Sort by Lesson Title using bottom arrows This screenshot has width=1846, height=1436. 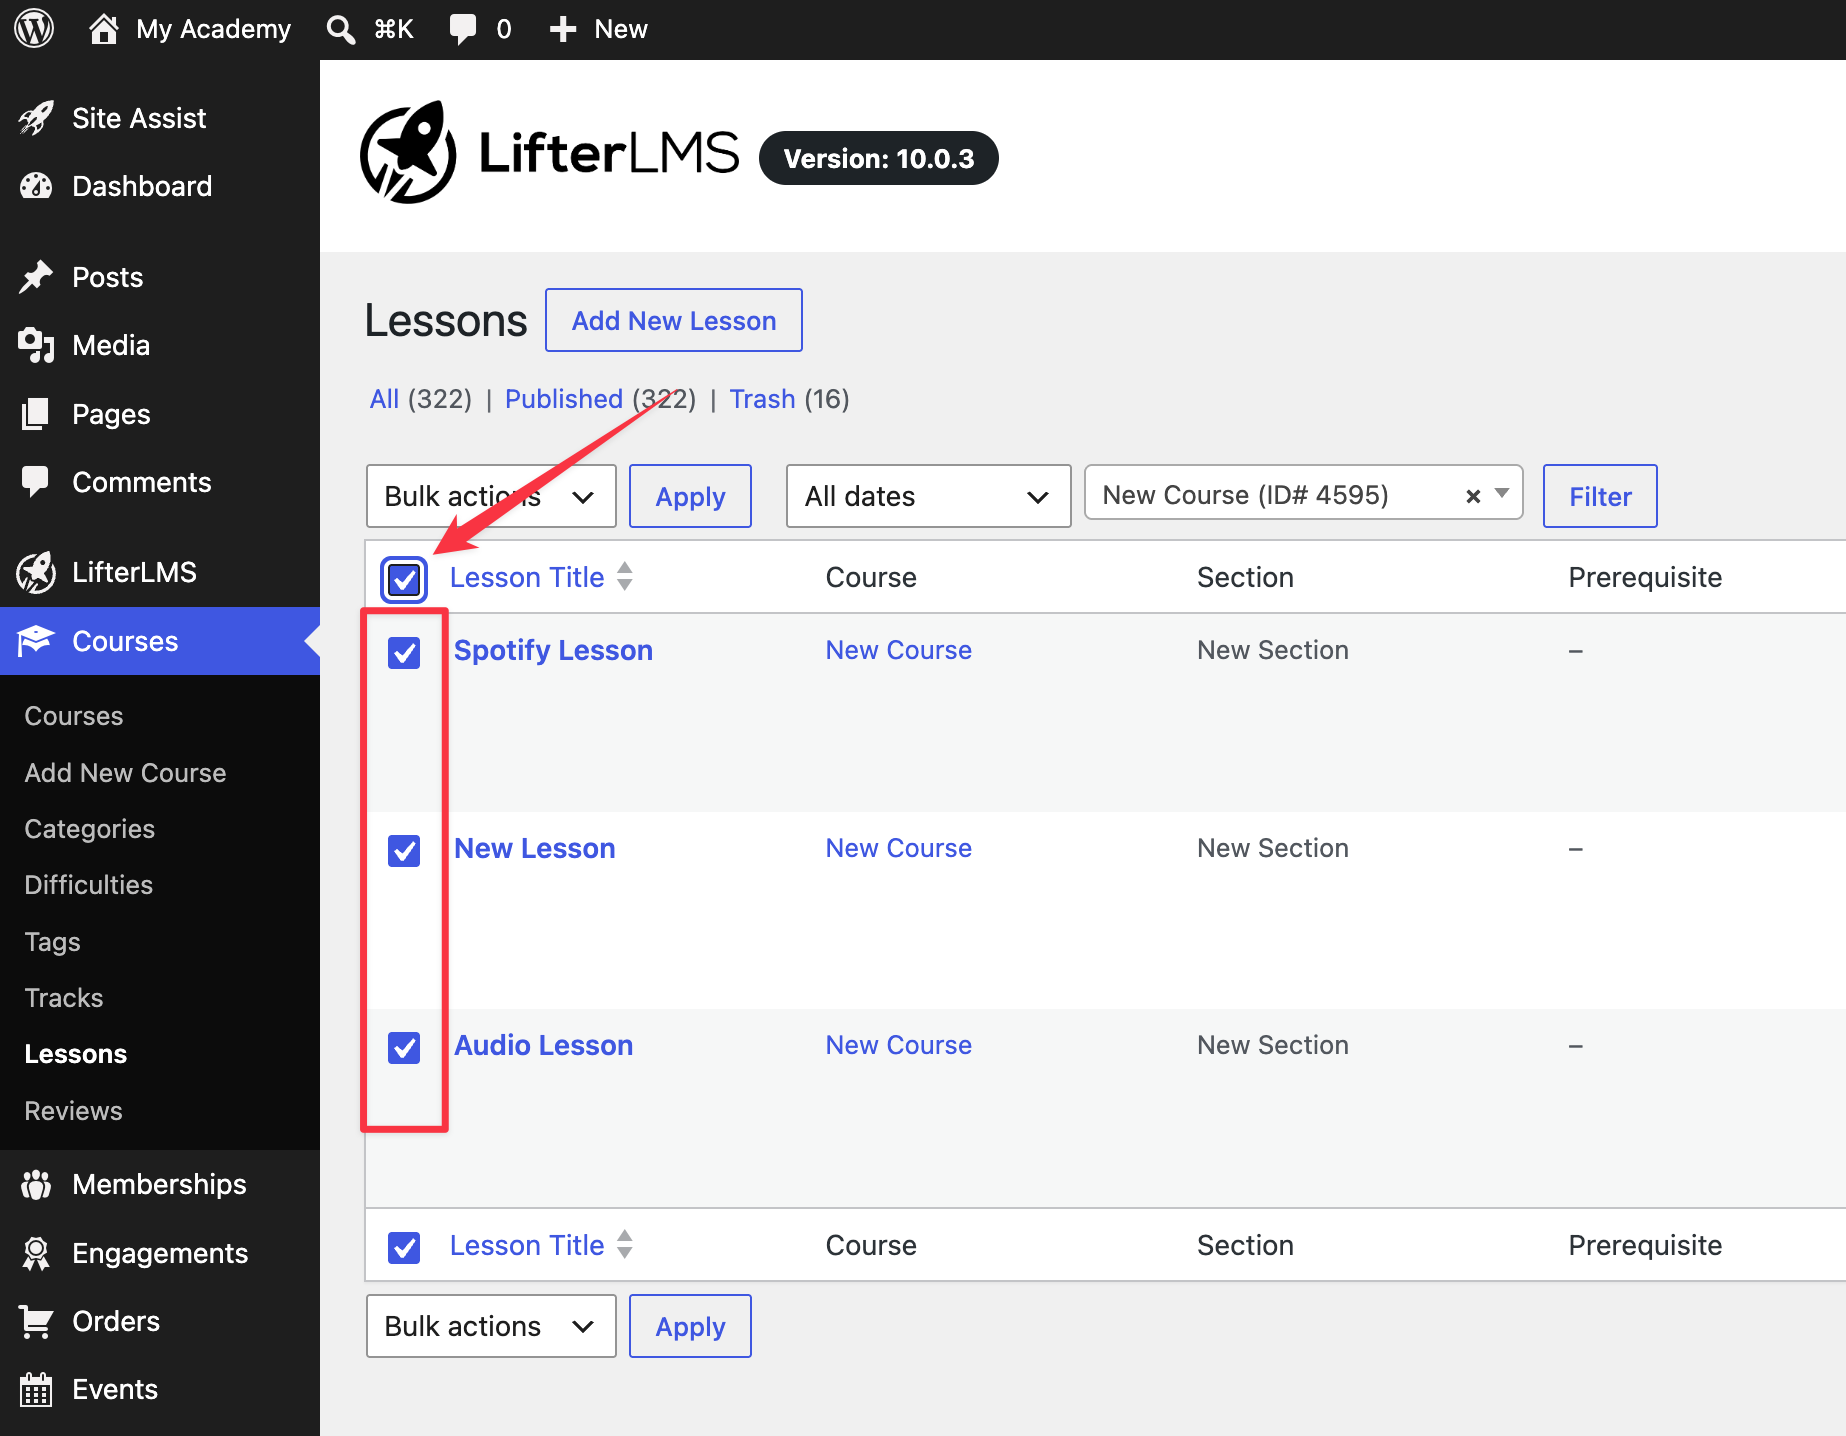tap(625, 1245)
